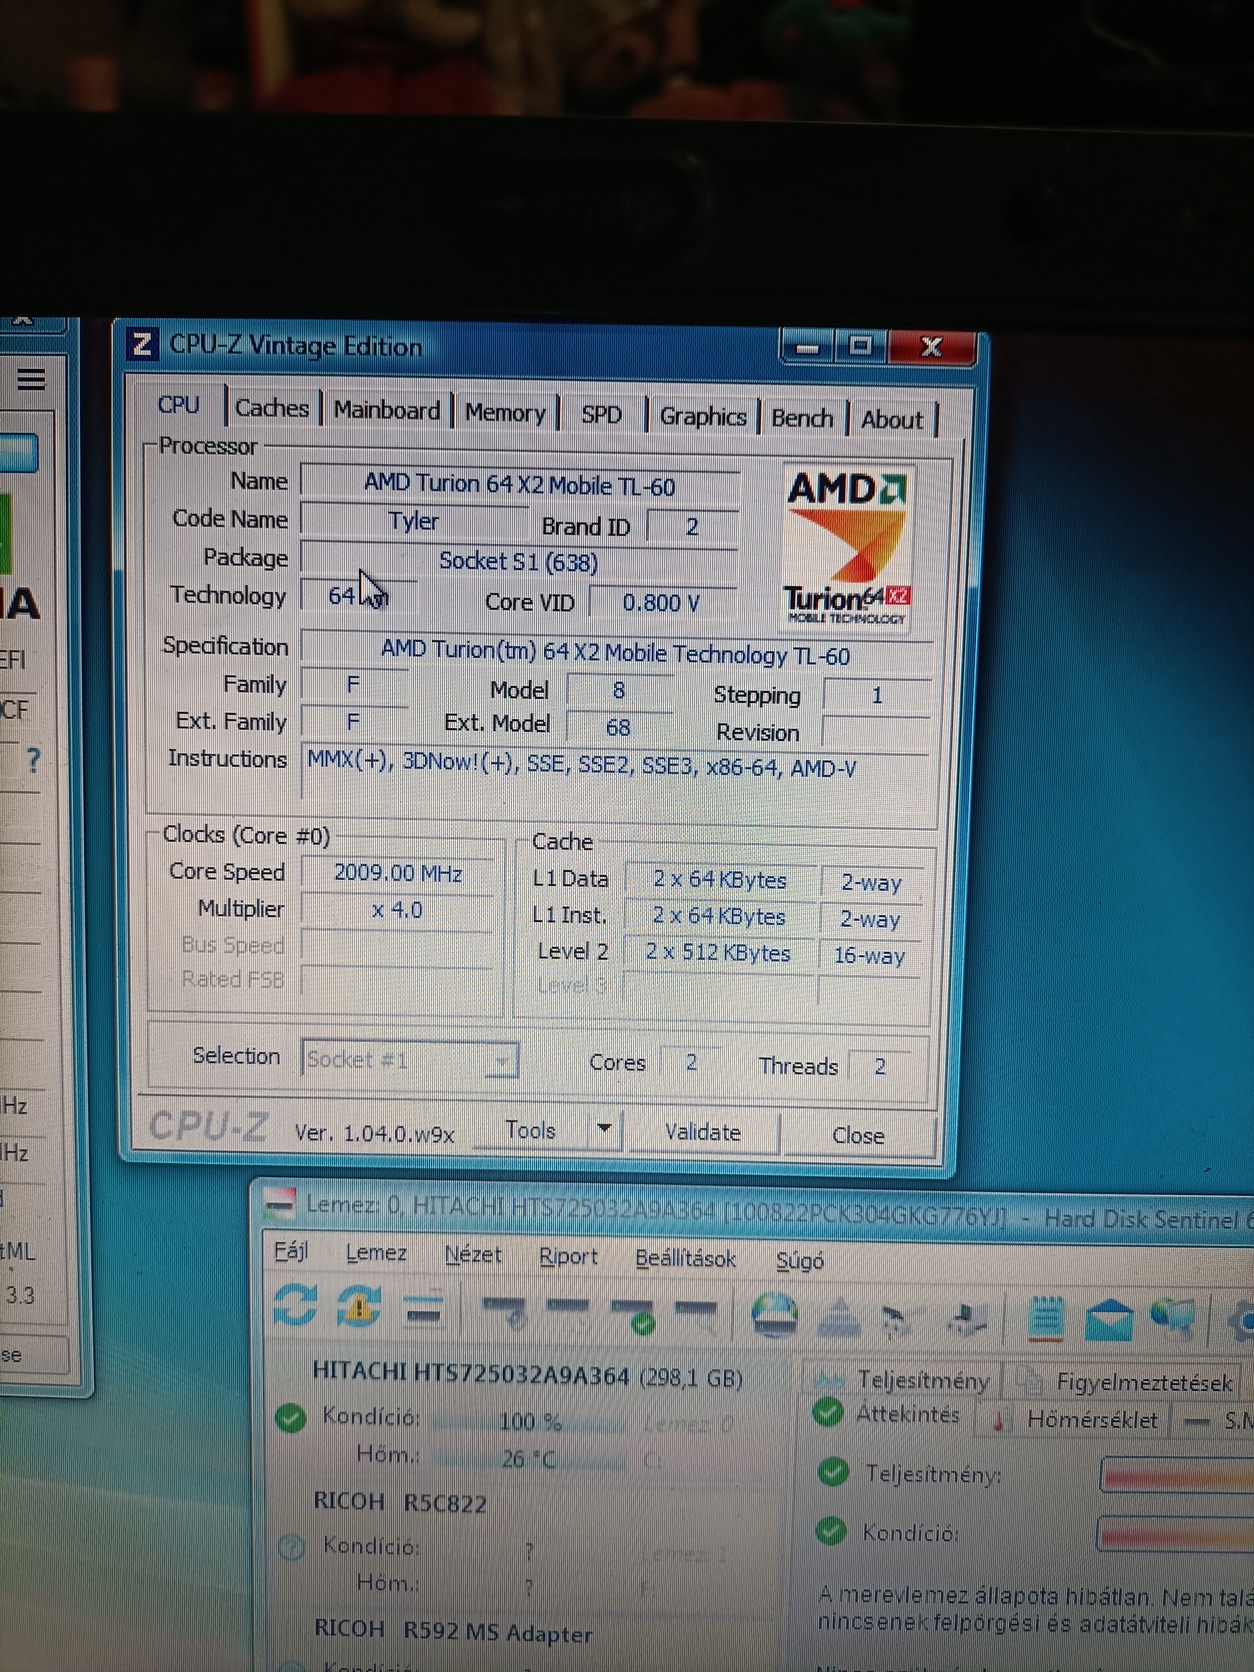Click the HITACHI temperature value 26 °C
This screenshot has width=1254, height=1672.
click(528, 1459)
